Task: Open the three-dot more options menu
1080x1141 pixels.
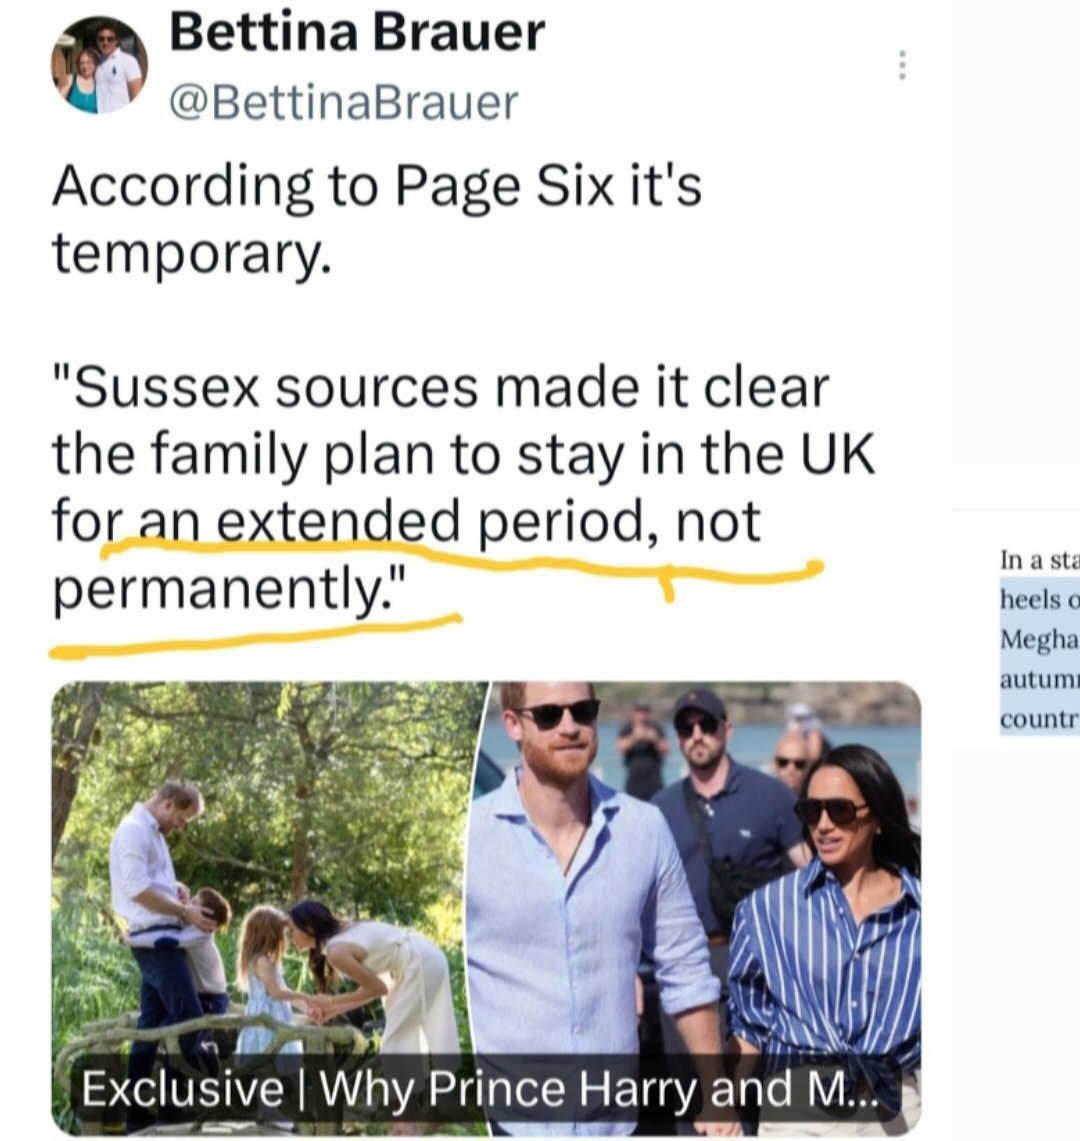Action: click(902, 65)
